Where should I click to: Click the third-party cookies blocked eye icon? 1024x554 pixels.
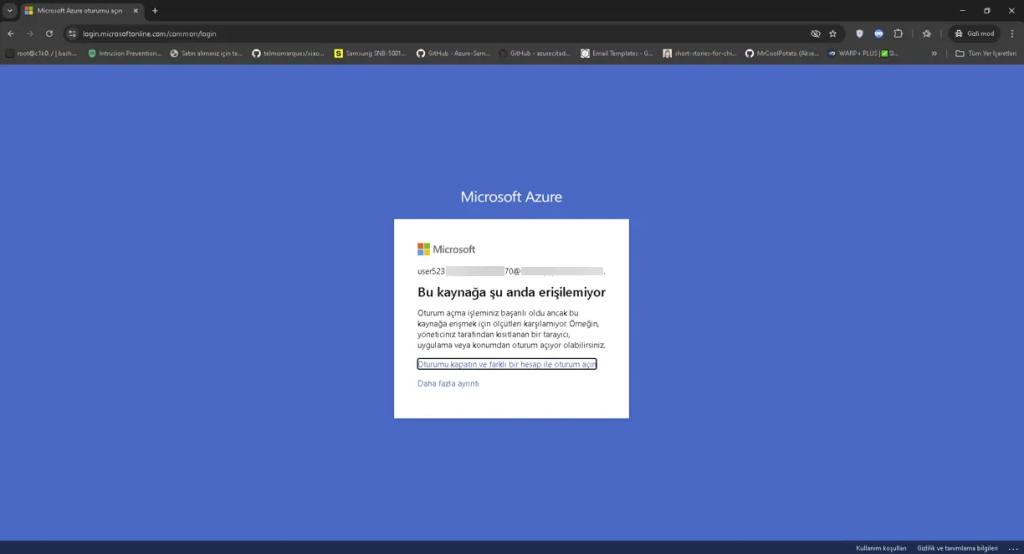(x=815, y=33)
